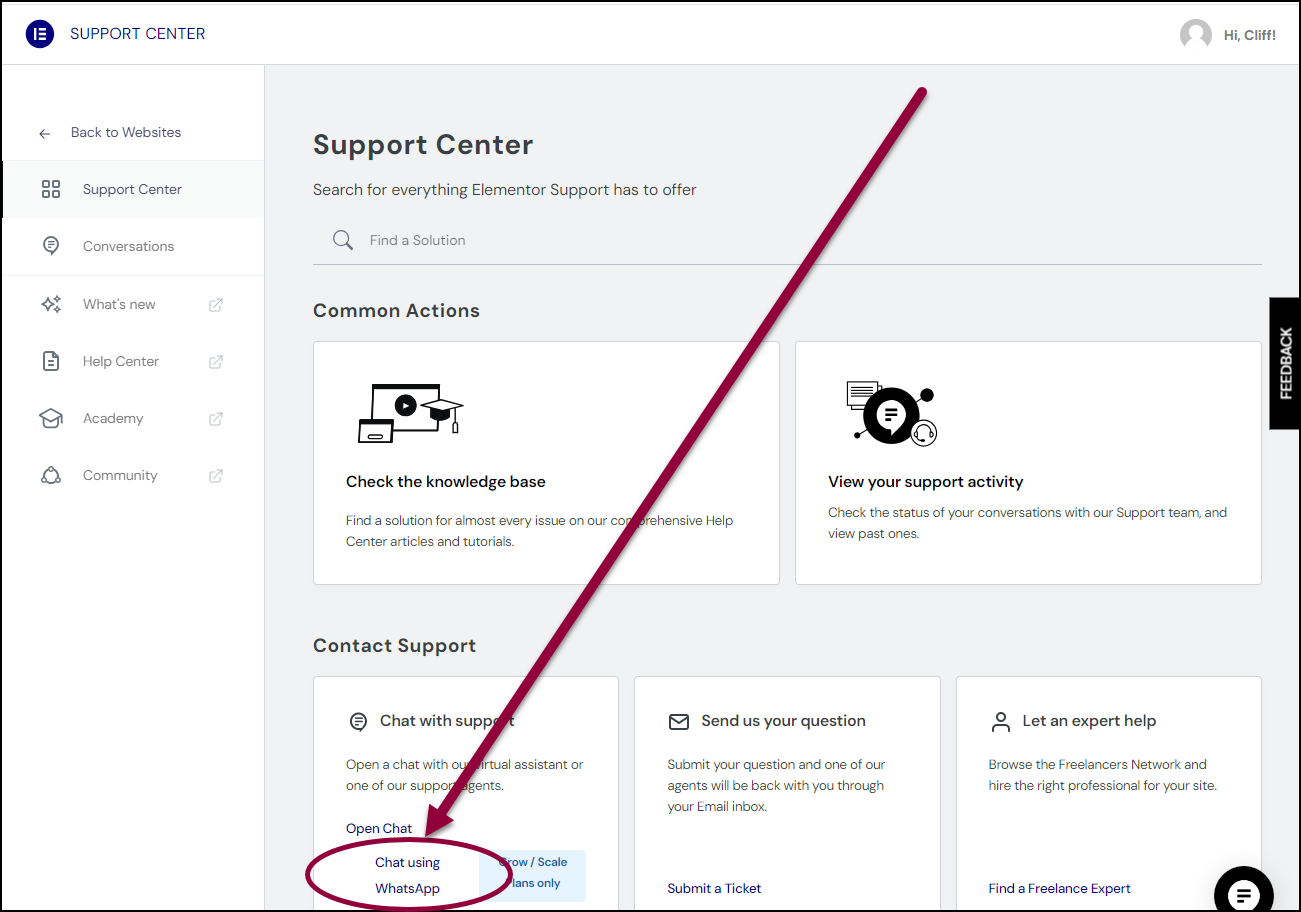Viewport: 1301px width, 912px height.
Task: Click the Hi, Cliff! greeting
Action: pyautogui.click(x=1250, y=35)
